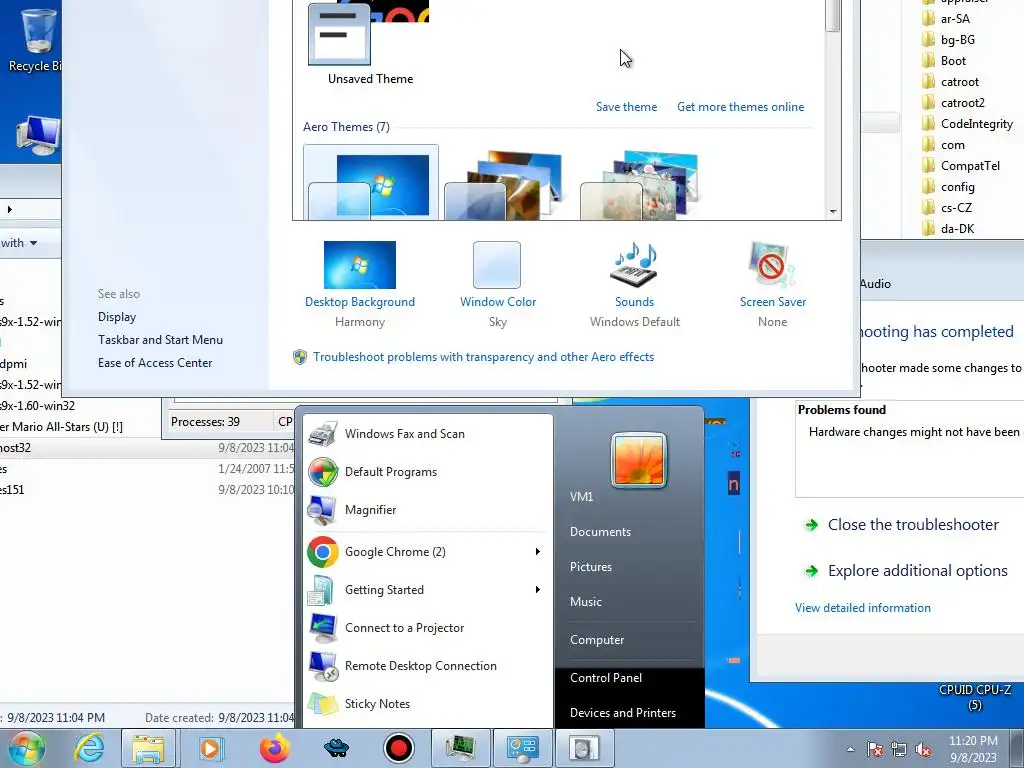The image size is (1024, 768).
Task: Open Windows Media Player taskbar icon
Action: (x=210, y=748)
